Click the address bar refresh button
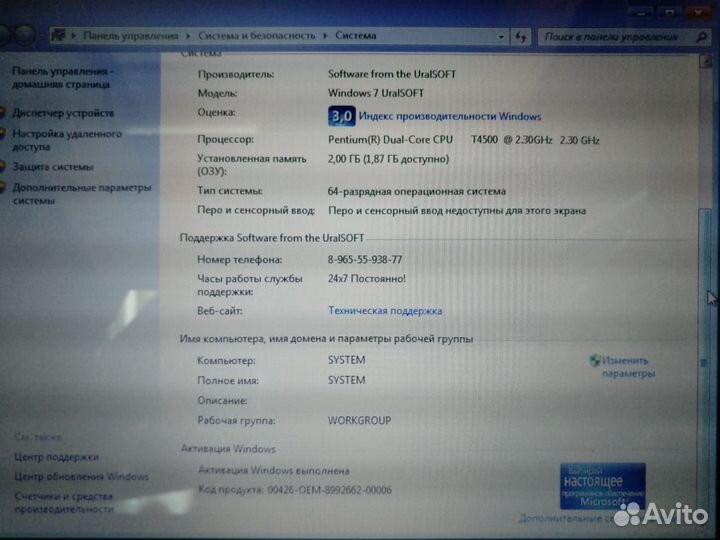The height and width of the screenshot is (540, 720). (521, 37)
